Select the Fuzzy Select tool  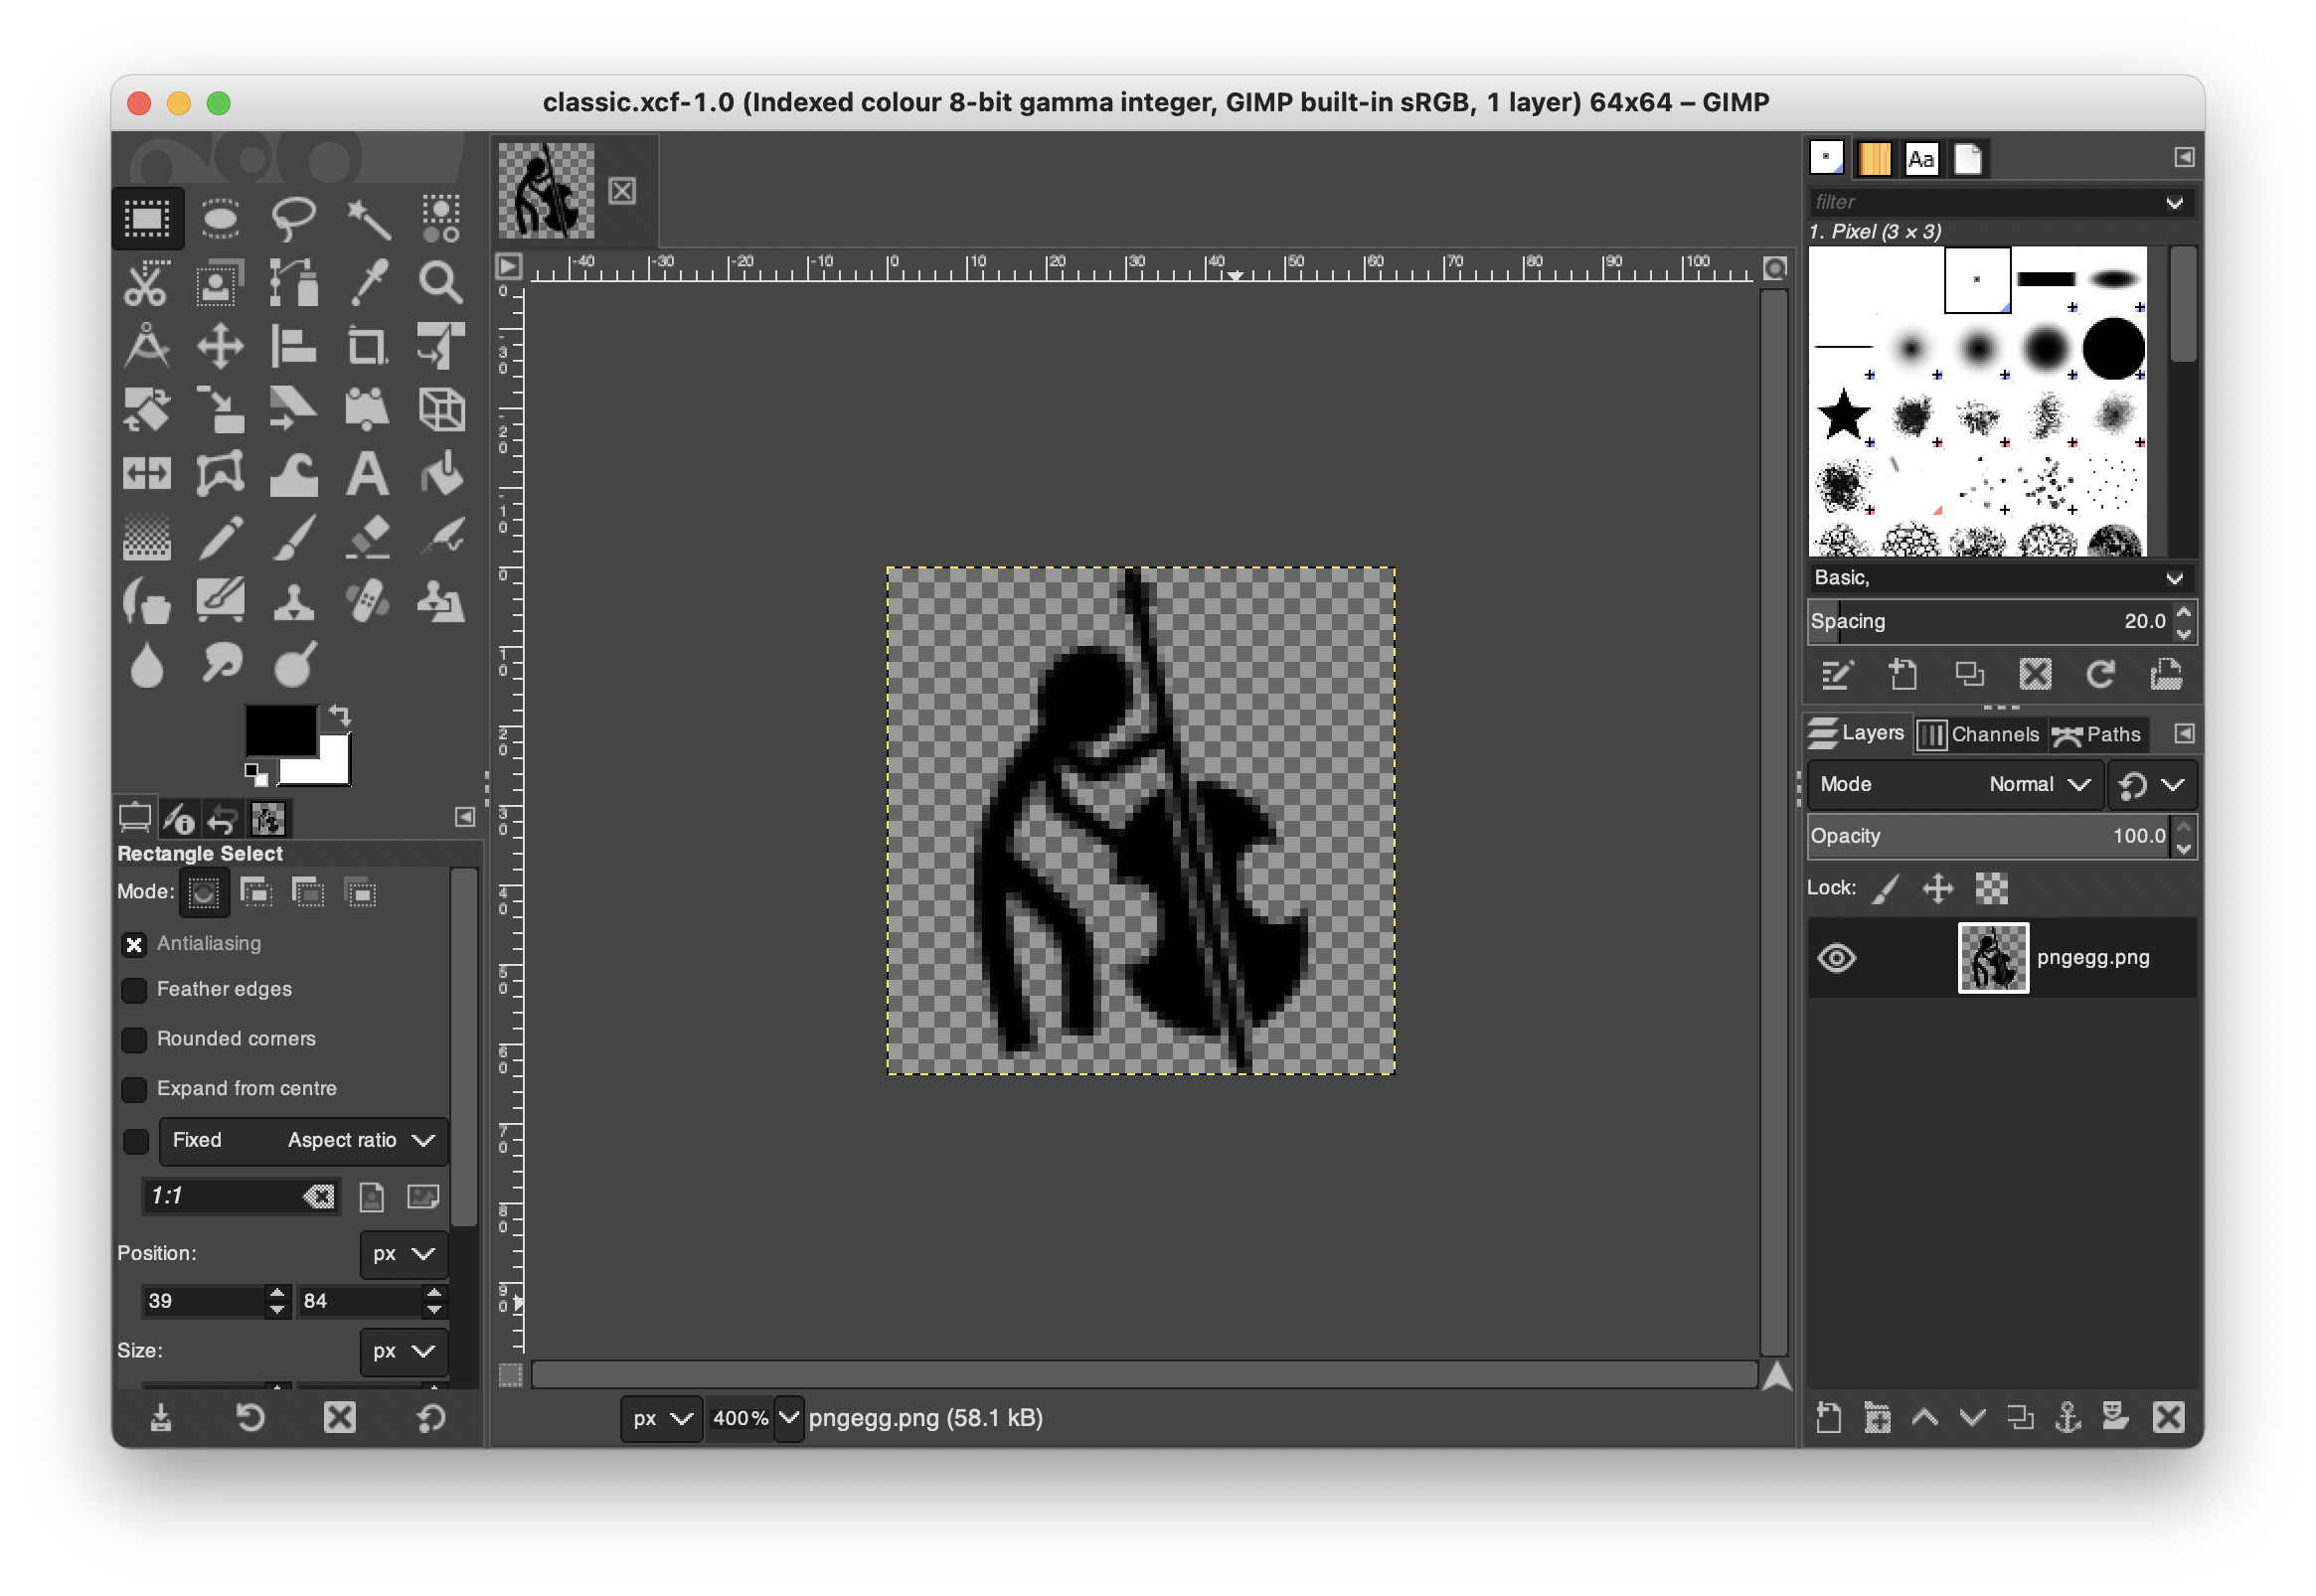click(x=364, y=217)
